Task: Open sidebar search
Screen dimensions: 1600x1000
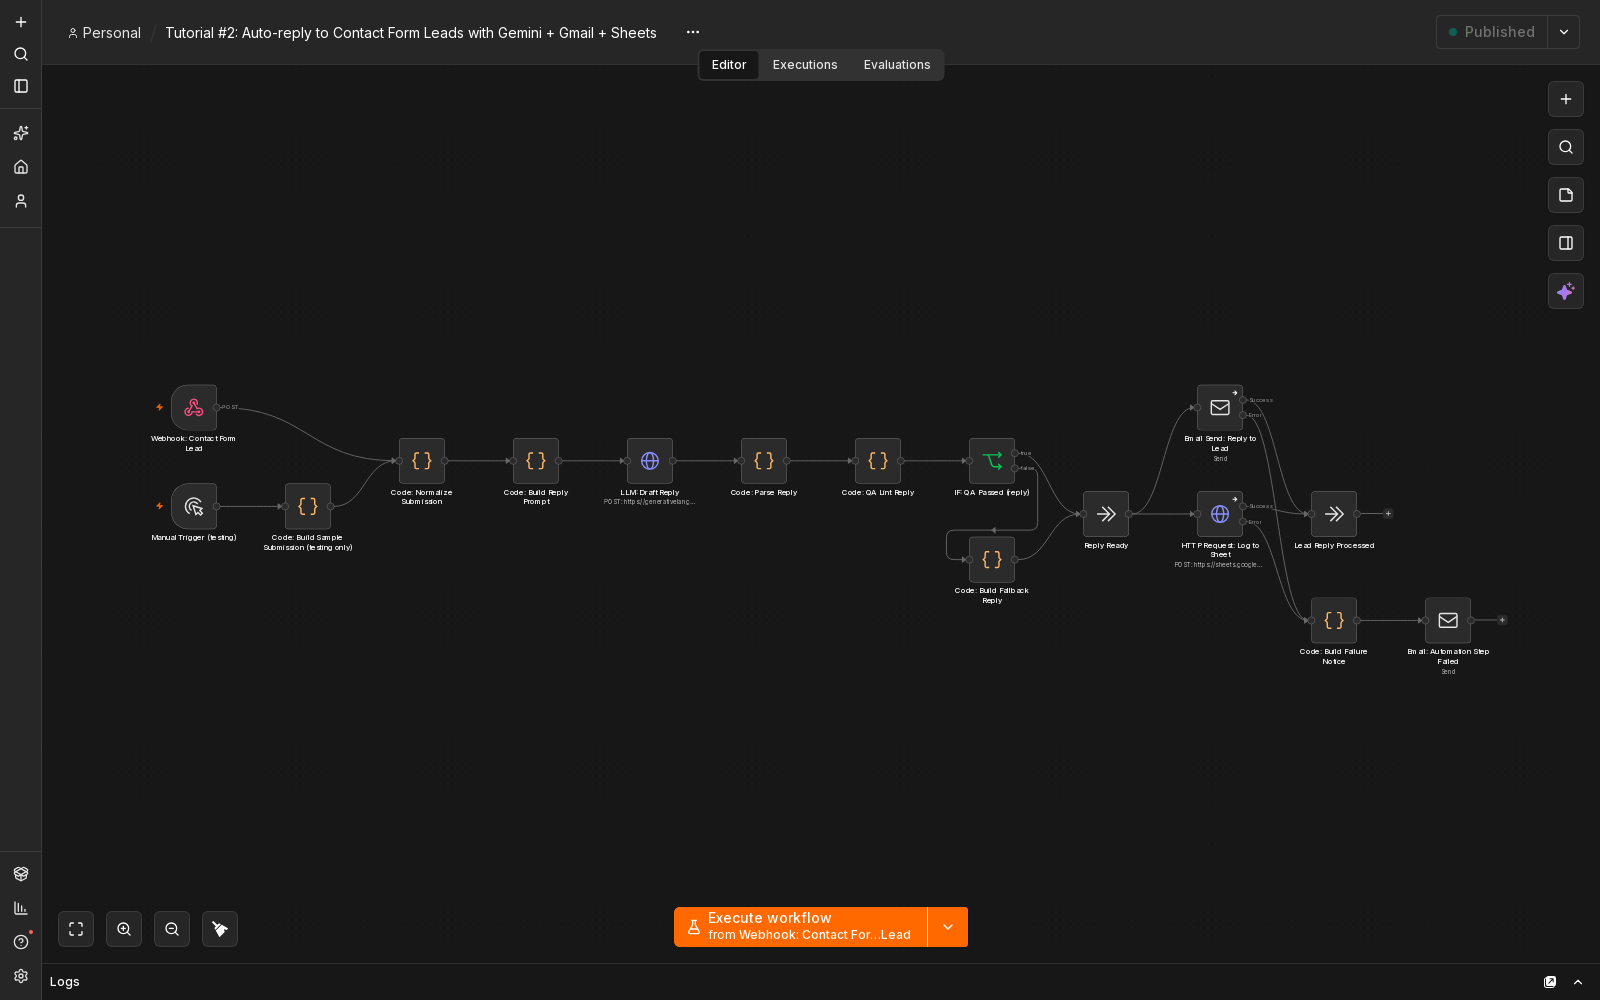Action: pos(21,54)
